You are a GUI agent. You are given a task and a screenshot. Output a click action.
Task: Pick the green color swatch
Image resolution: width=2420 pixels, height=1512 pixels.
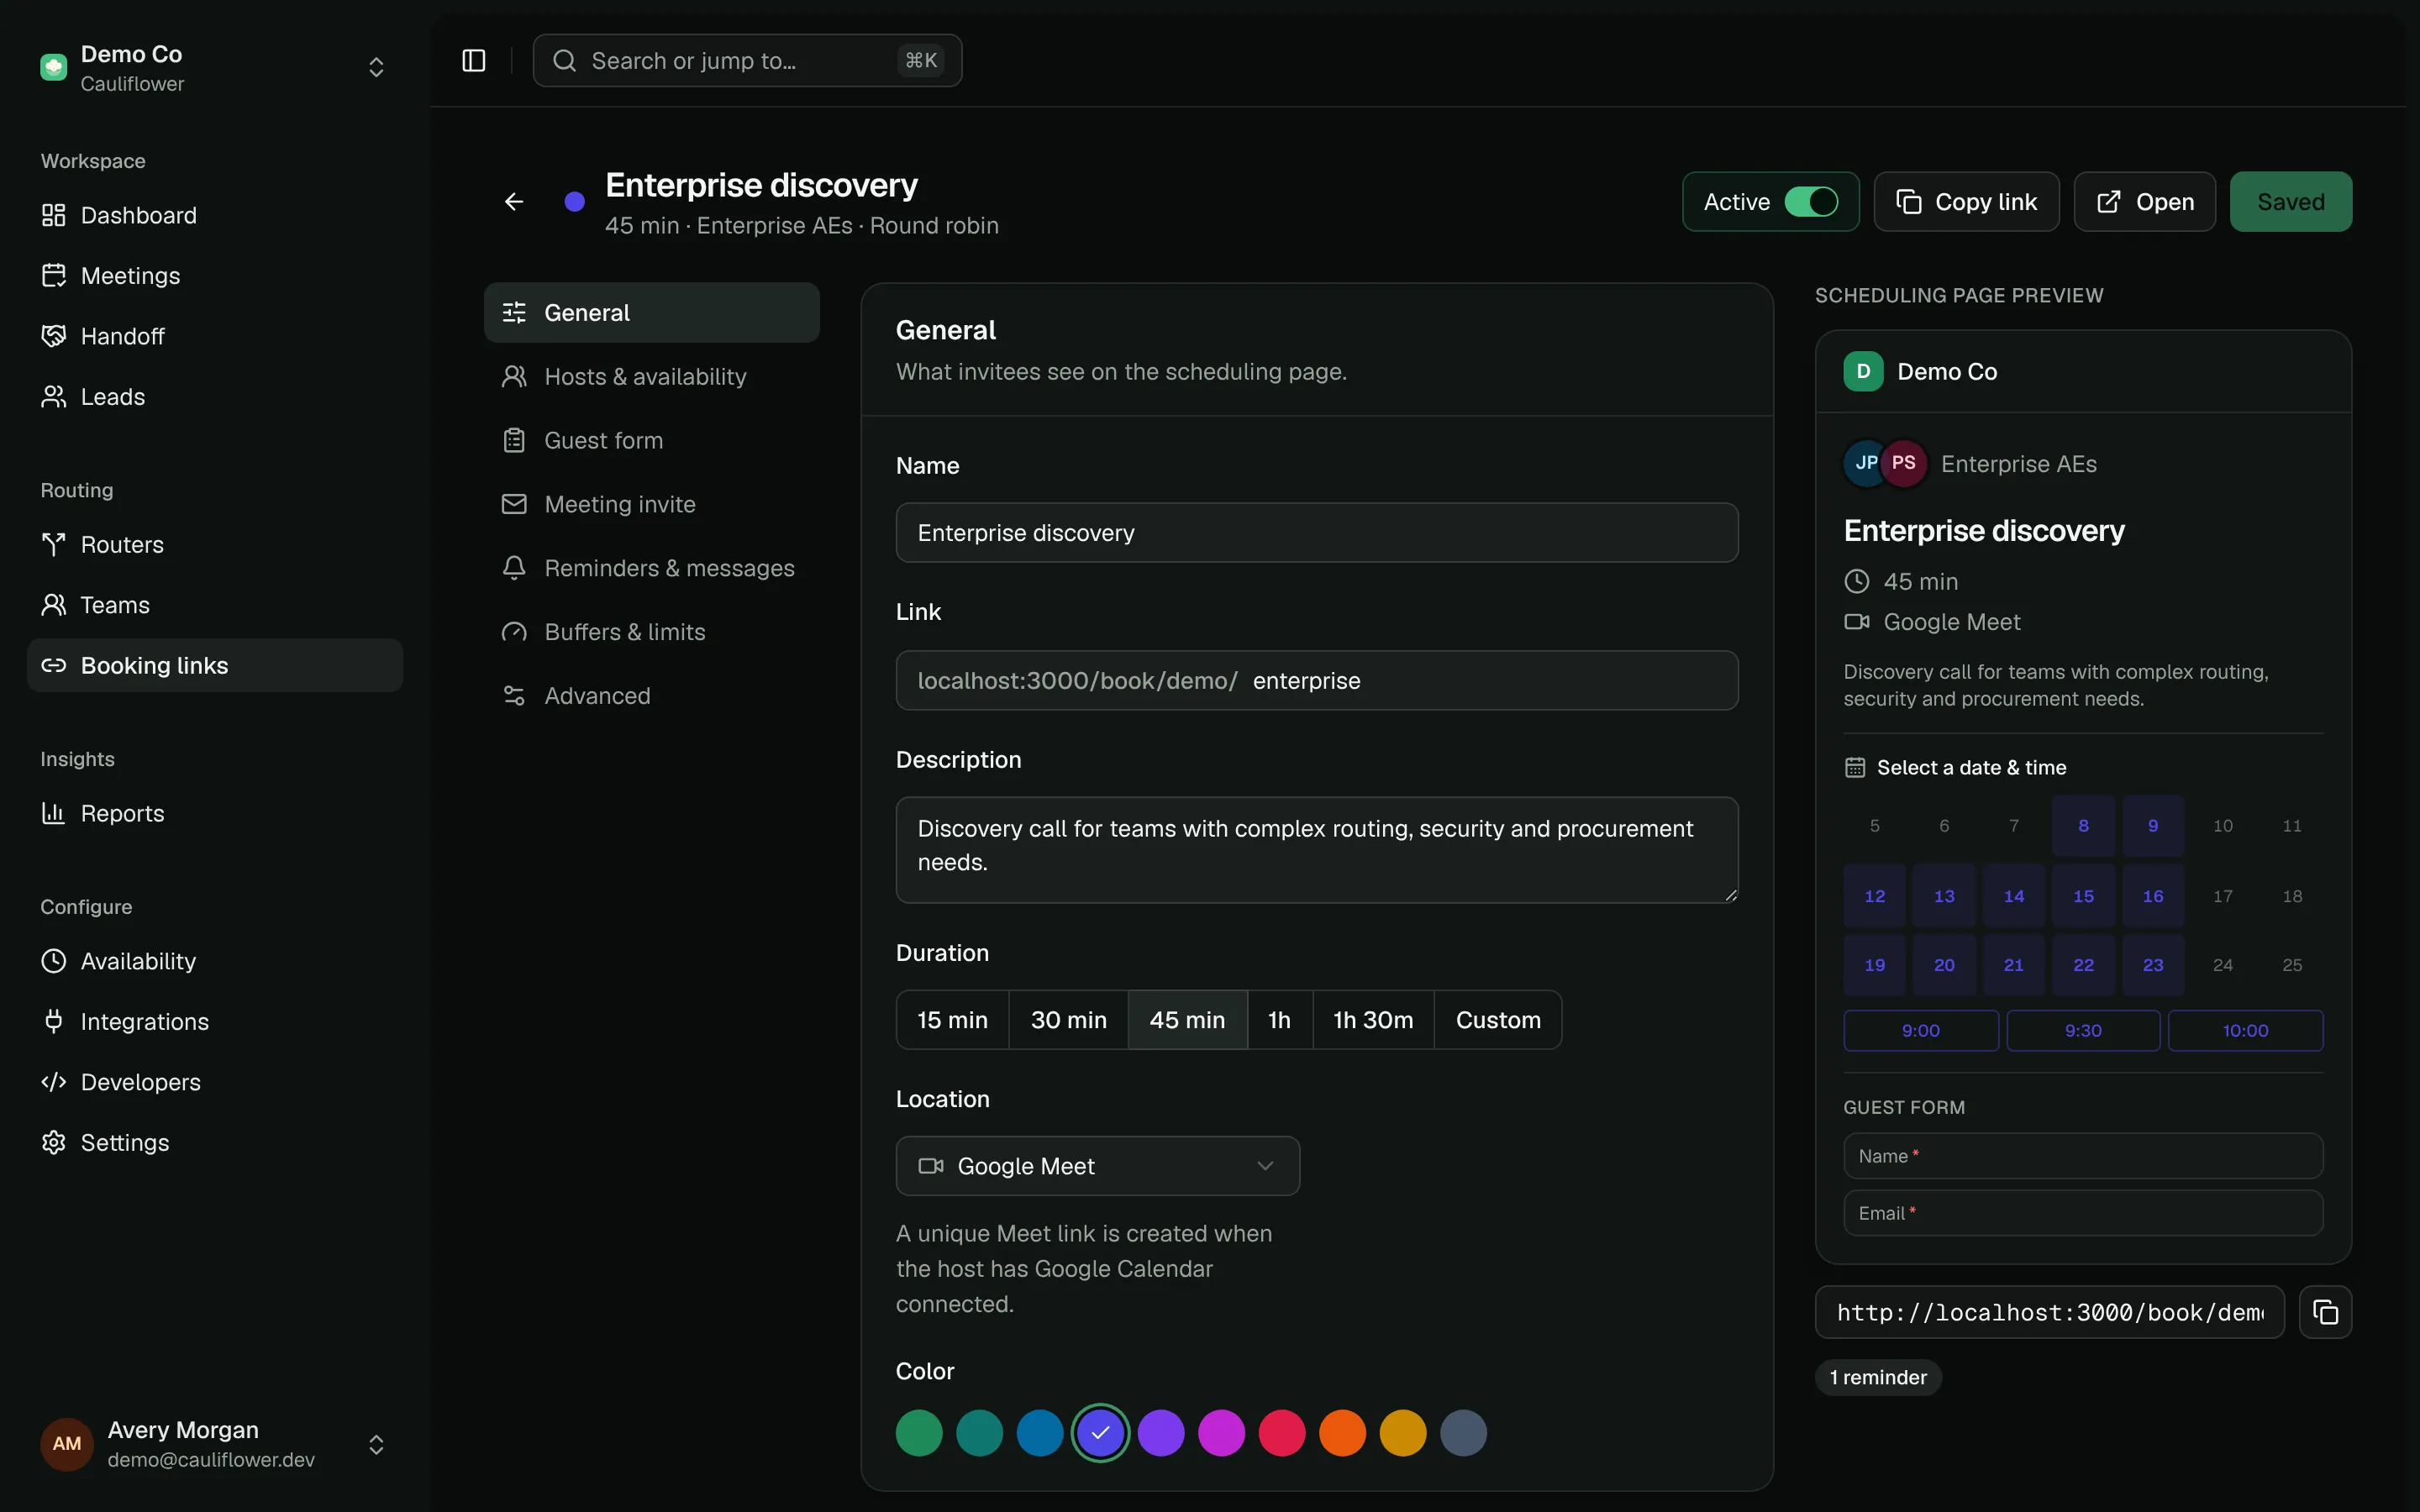tap(919, 1433)
